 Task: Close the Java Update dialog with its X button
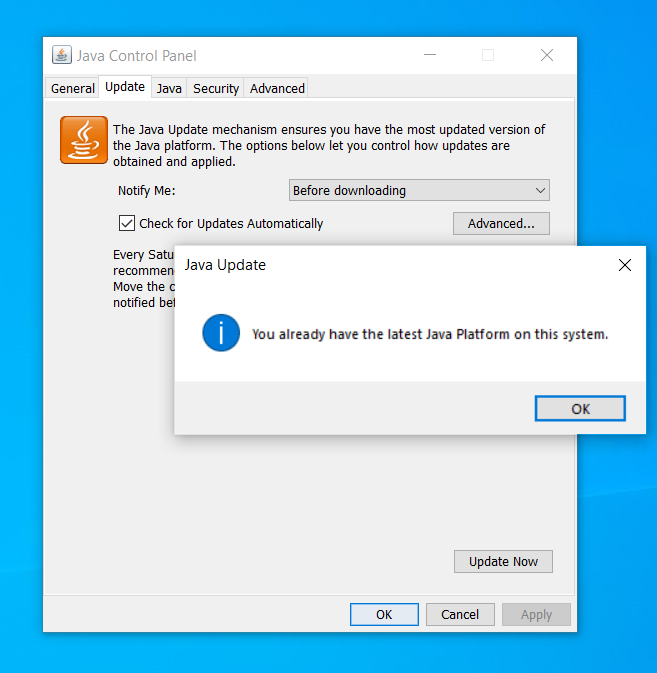(625, 265)
